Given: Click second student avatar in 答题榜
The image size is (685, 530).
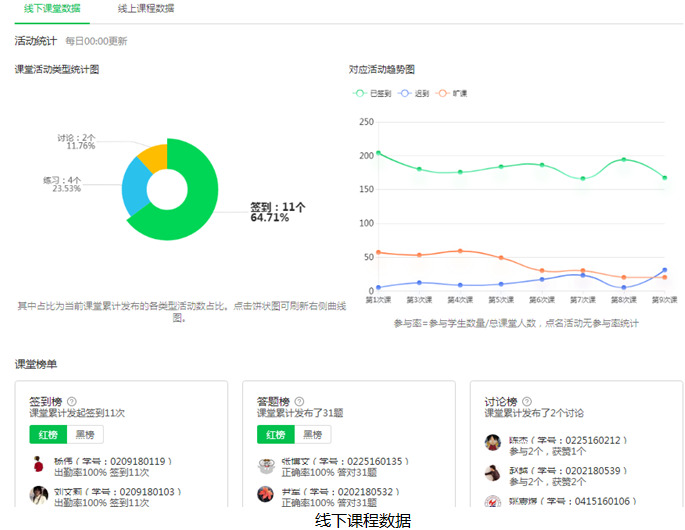Looking at the screenshot, I should coord(266,495).
